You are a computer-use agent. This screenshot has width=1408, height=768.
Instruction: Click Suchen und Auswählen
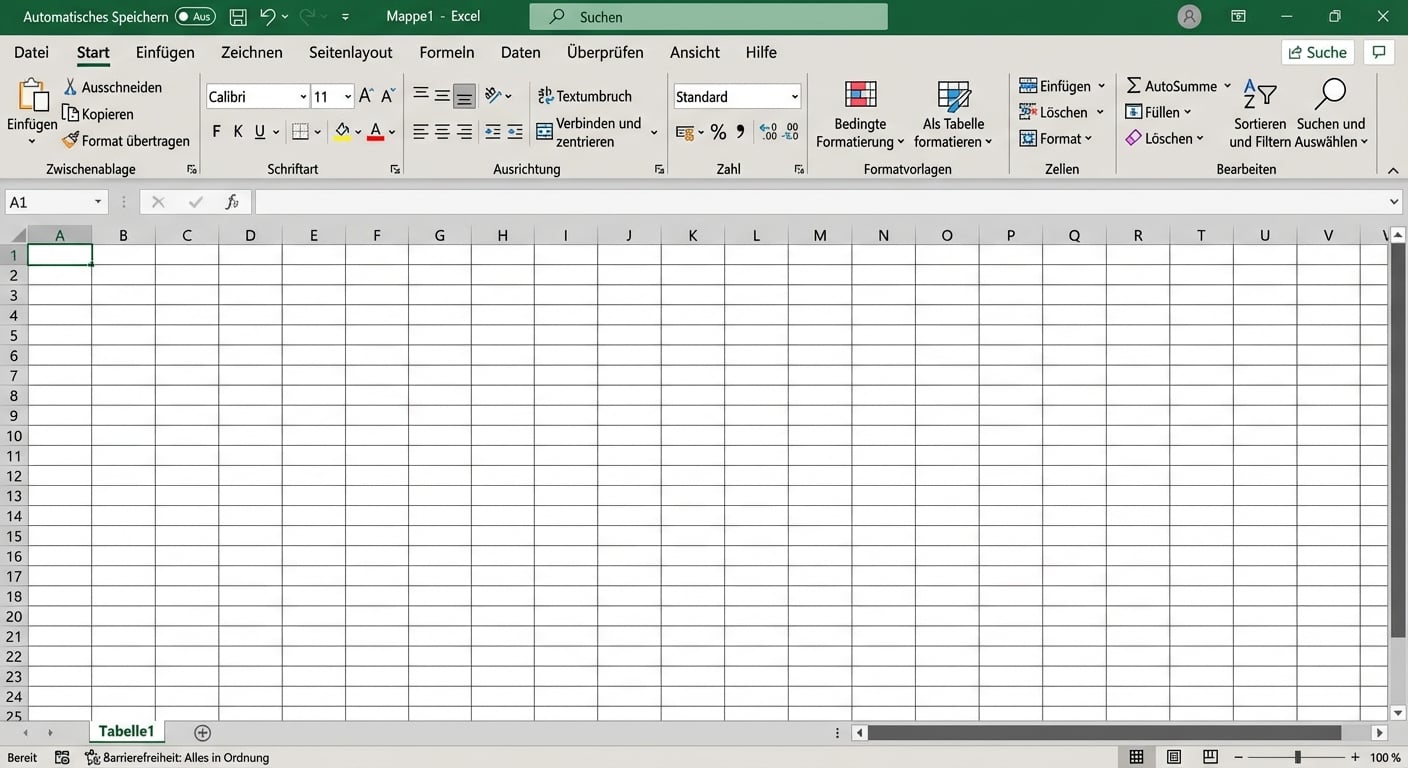coord(1331,115)
